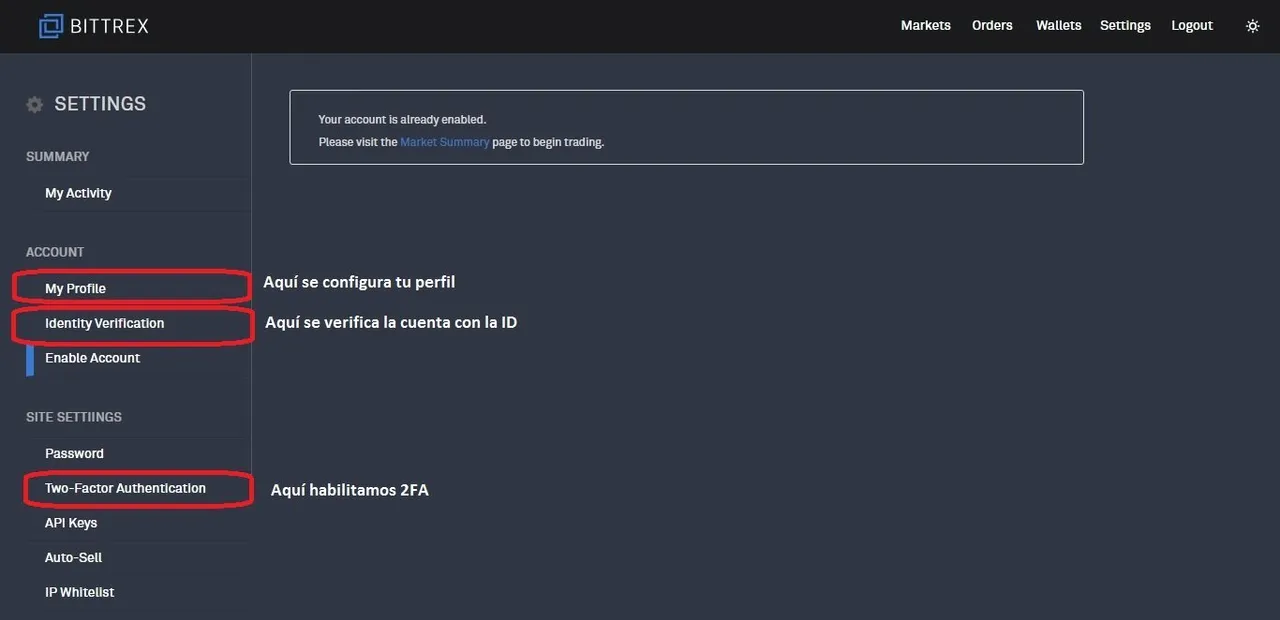
Task: Go to Identity Verification
Action: coord(104,323)
